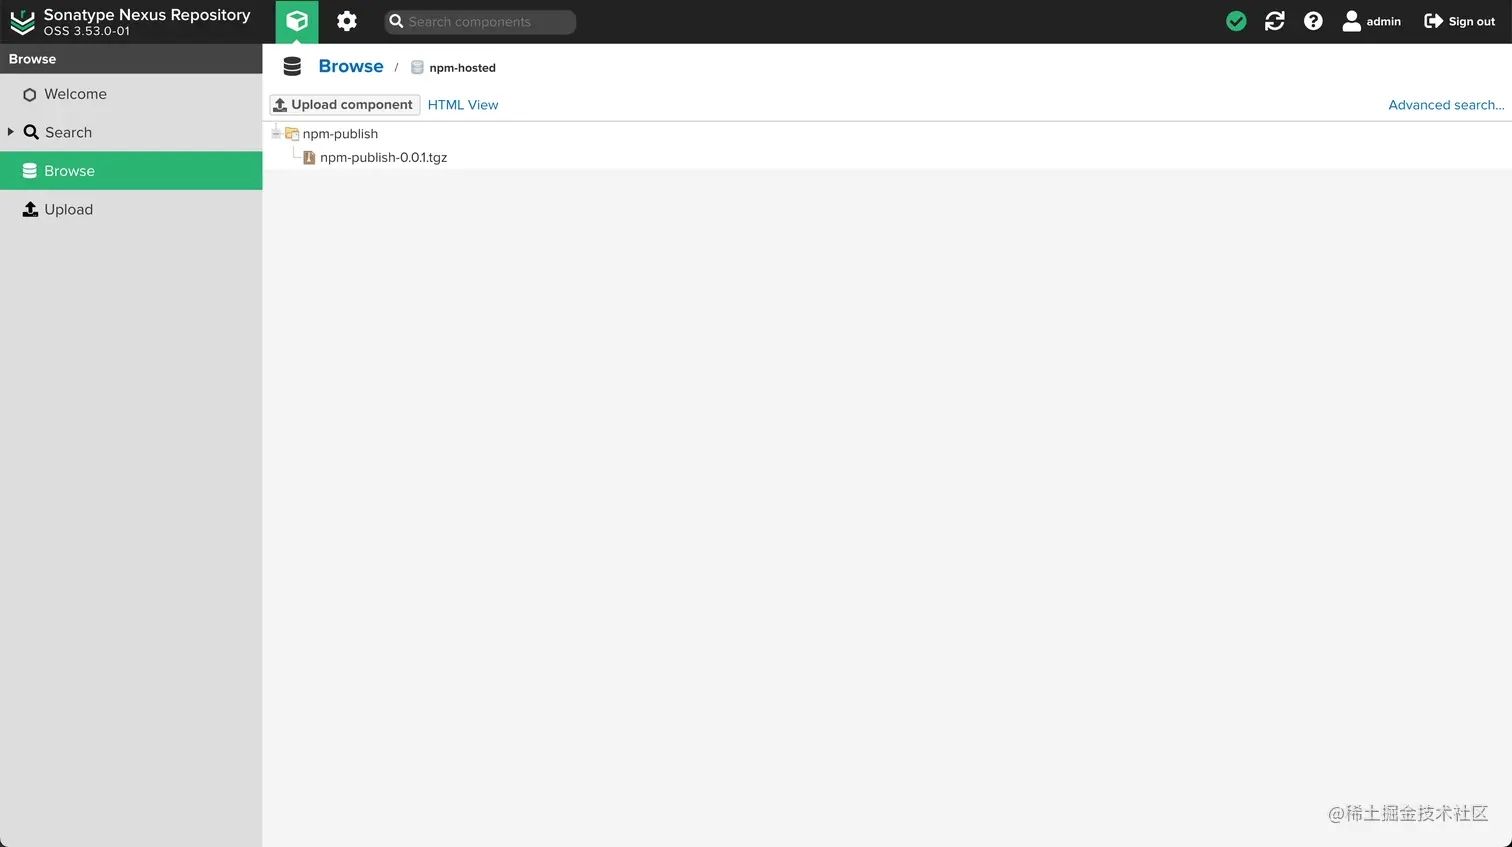Click the Browse breadcrumb link
The image size is (1512, 847).
[x=350, y=66]
